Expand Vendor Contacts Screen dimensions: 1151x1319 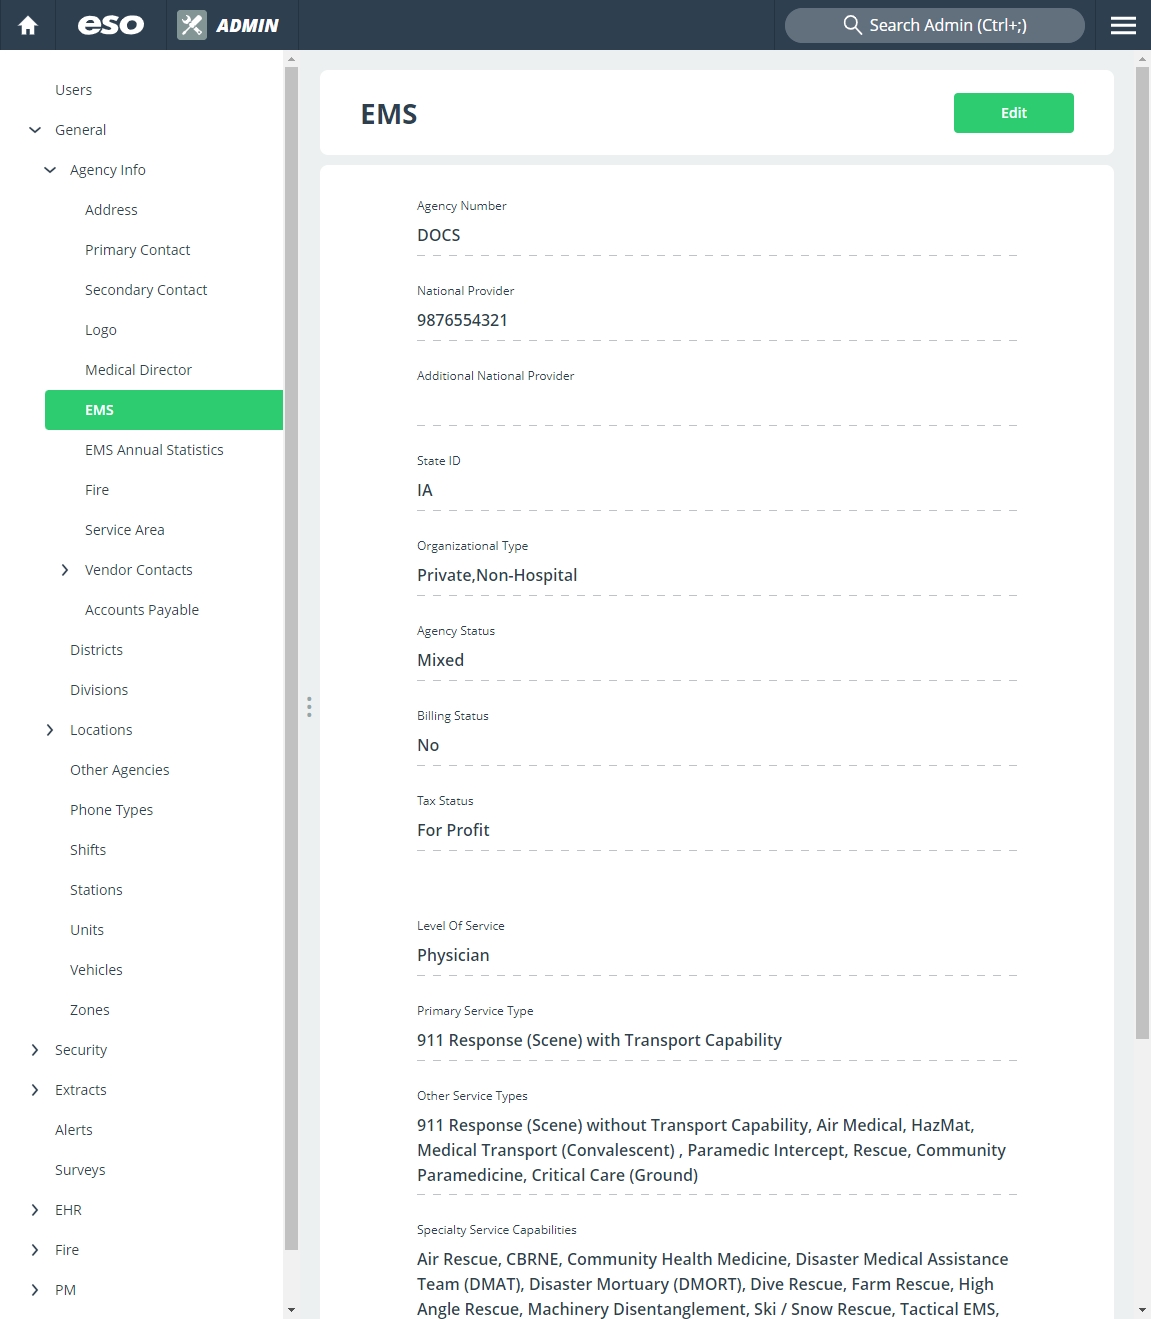tap(65, 570)
